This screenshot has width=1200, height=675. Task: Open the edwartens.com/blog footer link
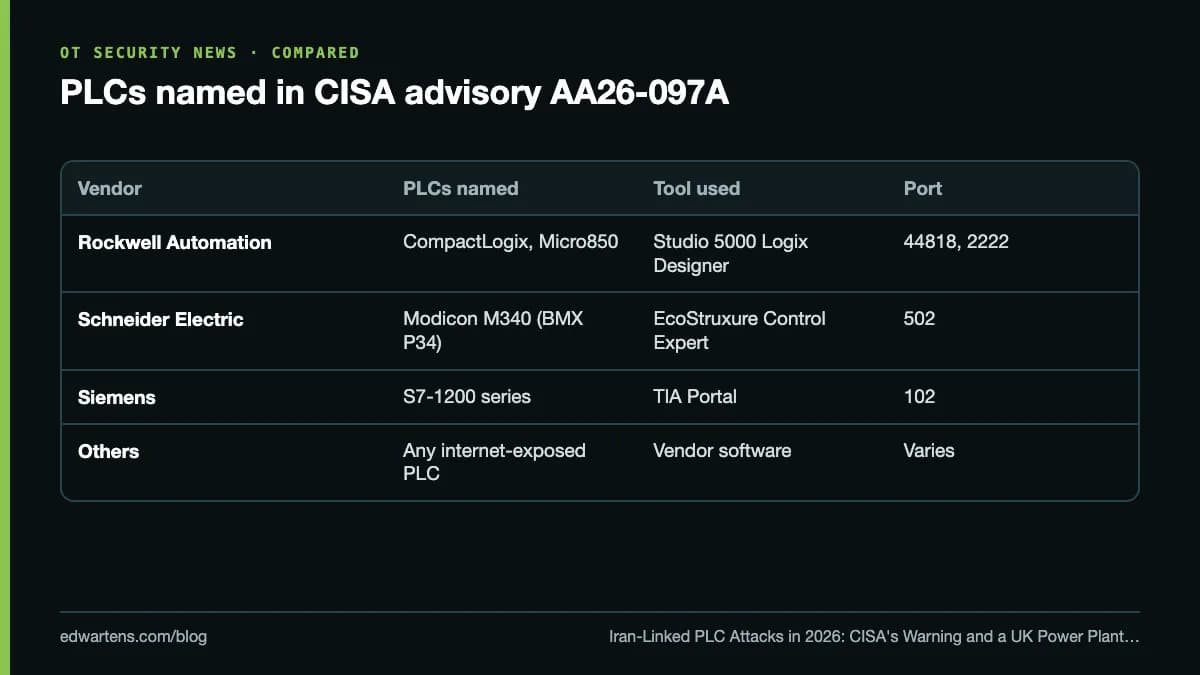point(134,636)
